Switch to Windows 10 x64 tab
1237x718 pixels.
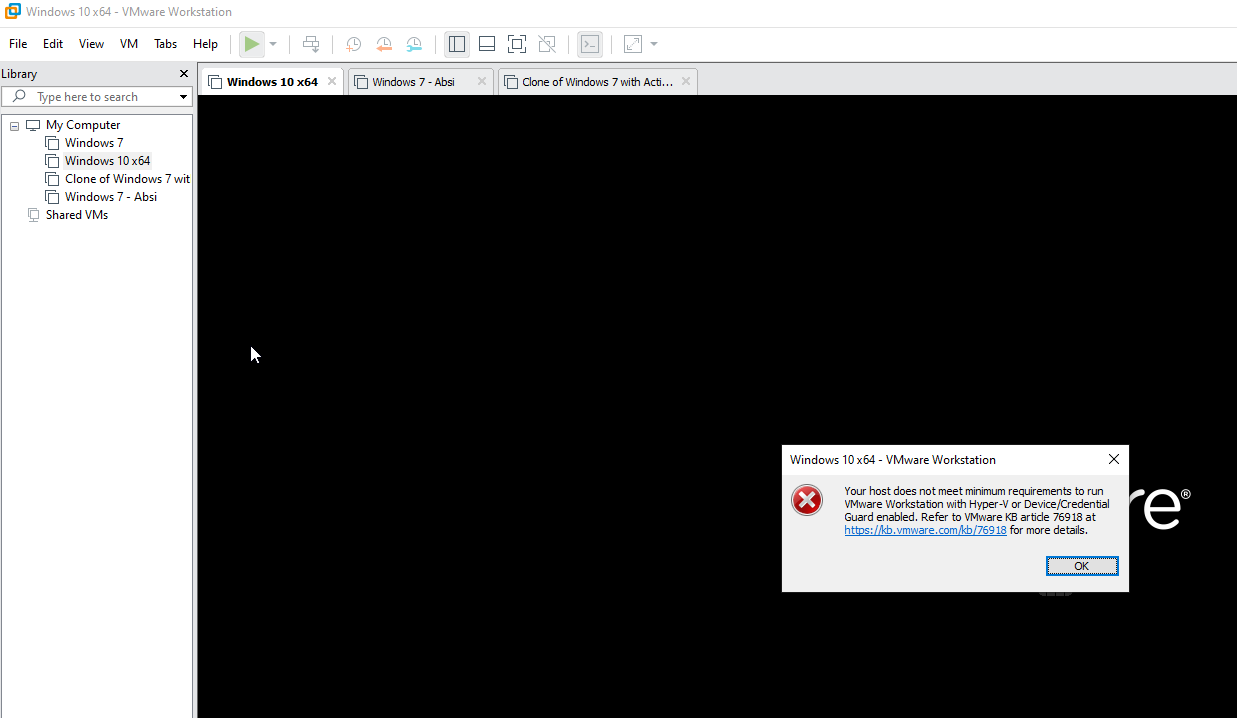[x=272, y=82]
